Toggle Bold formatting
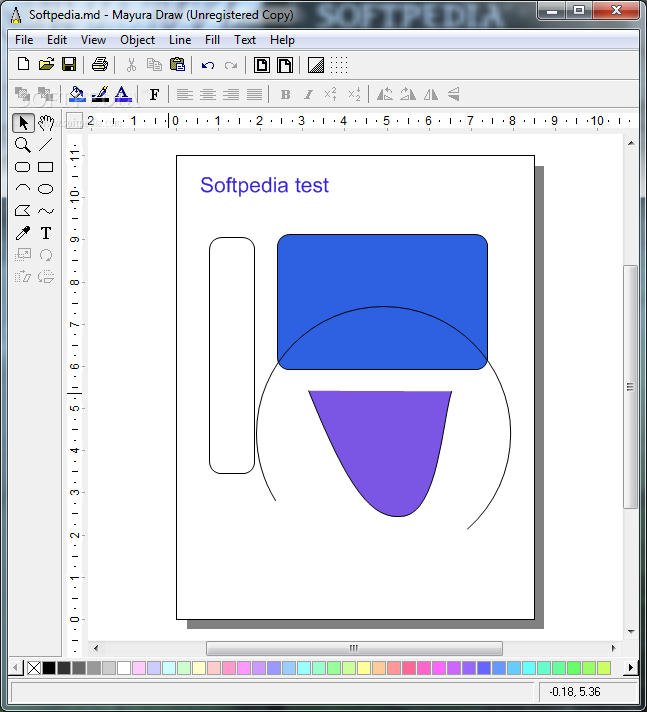Viewport: 647px width, 712px height. (285, 94)
